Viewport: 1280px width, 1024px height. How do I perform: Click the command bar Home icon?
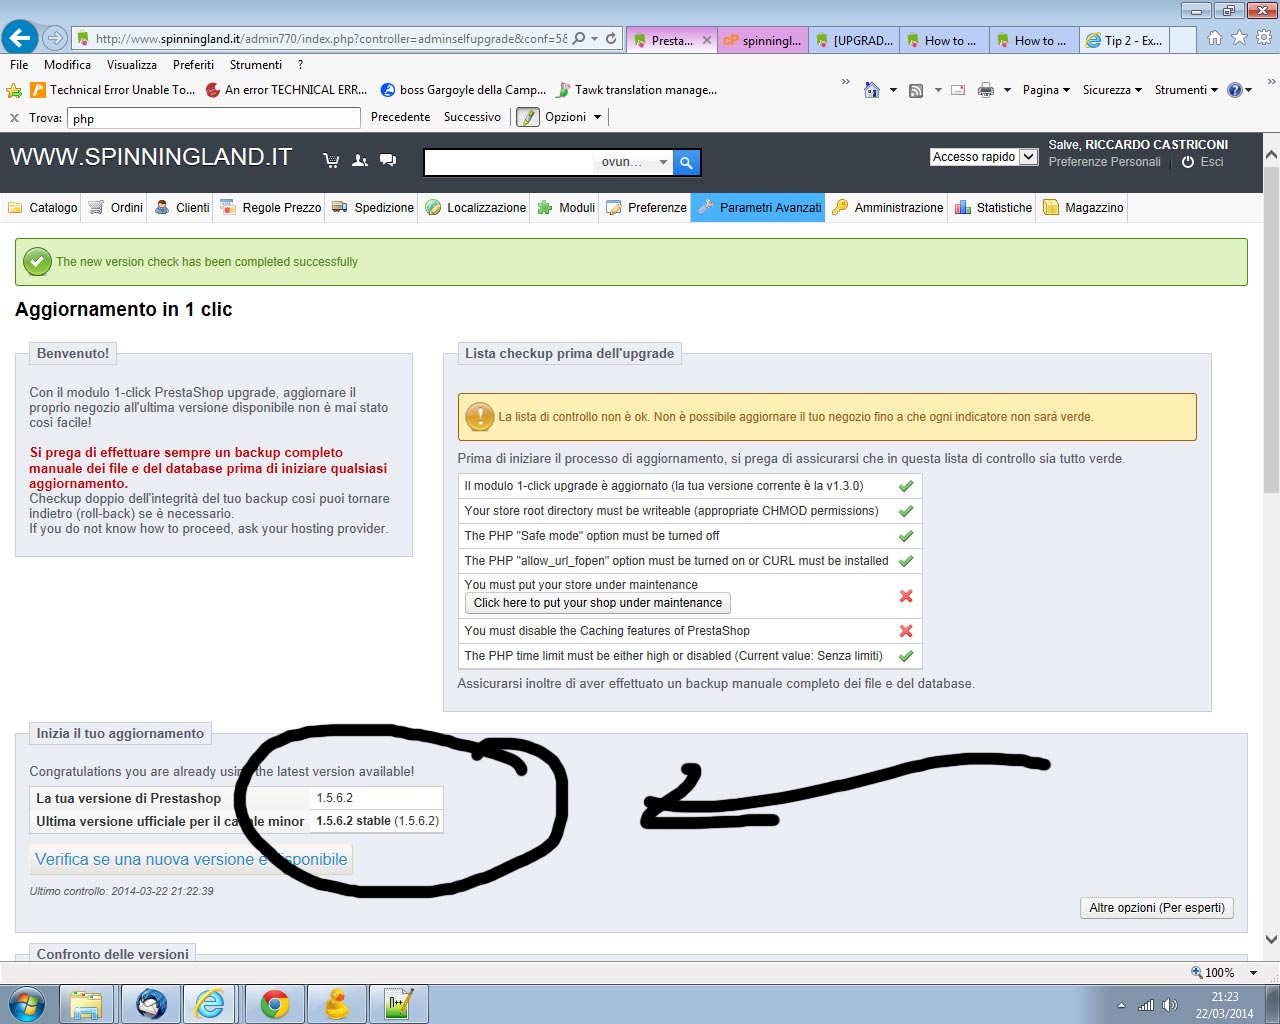pyautogui.click(x=871, y=90)
